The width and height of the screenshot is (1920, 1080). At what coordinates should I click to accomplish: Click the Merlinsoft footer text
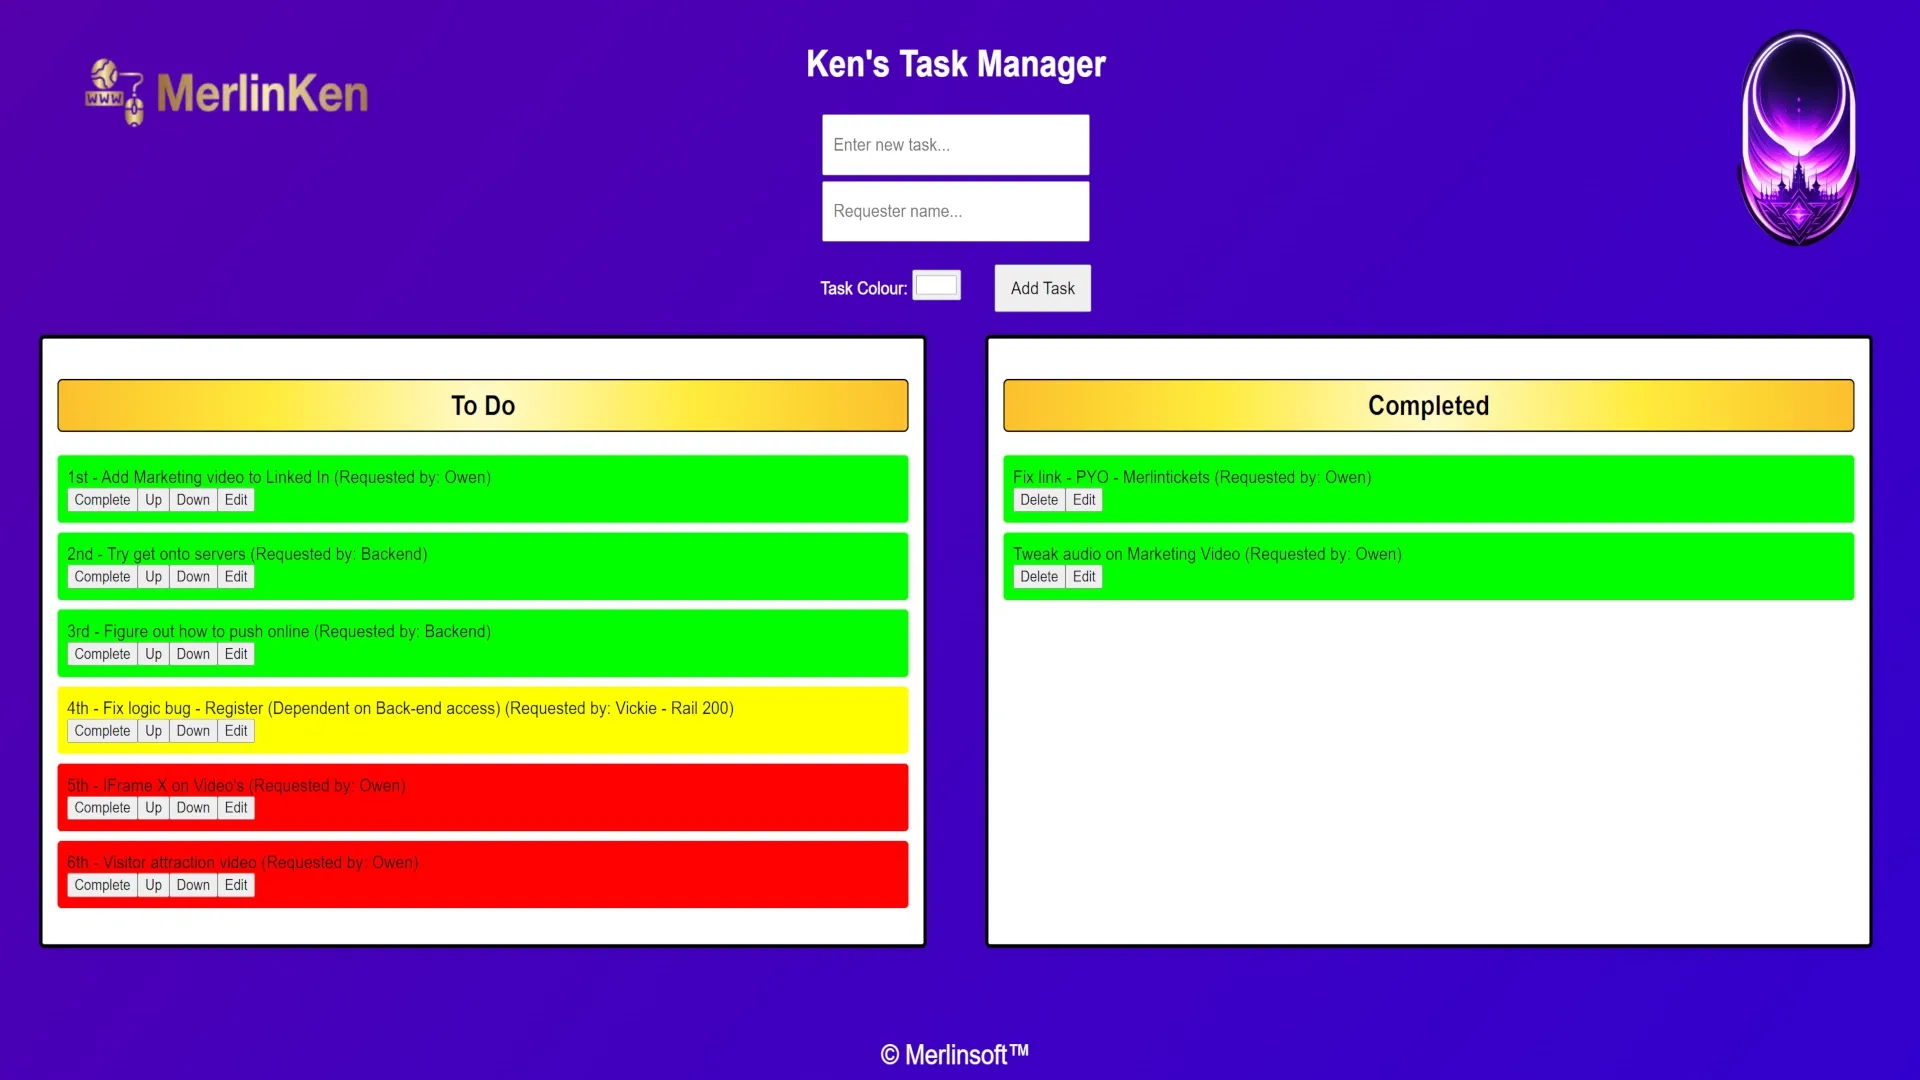(955, 1052)
